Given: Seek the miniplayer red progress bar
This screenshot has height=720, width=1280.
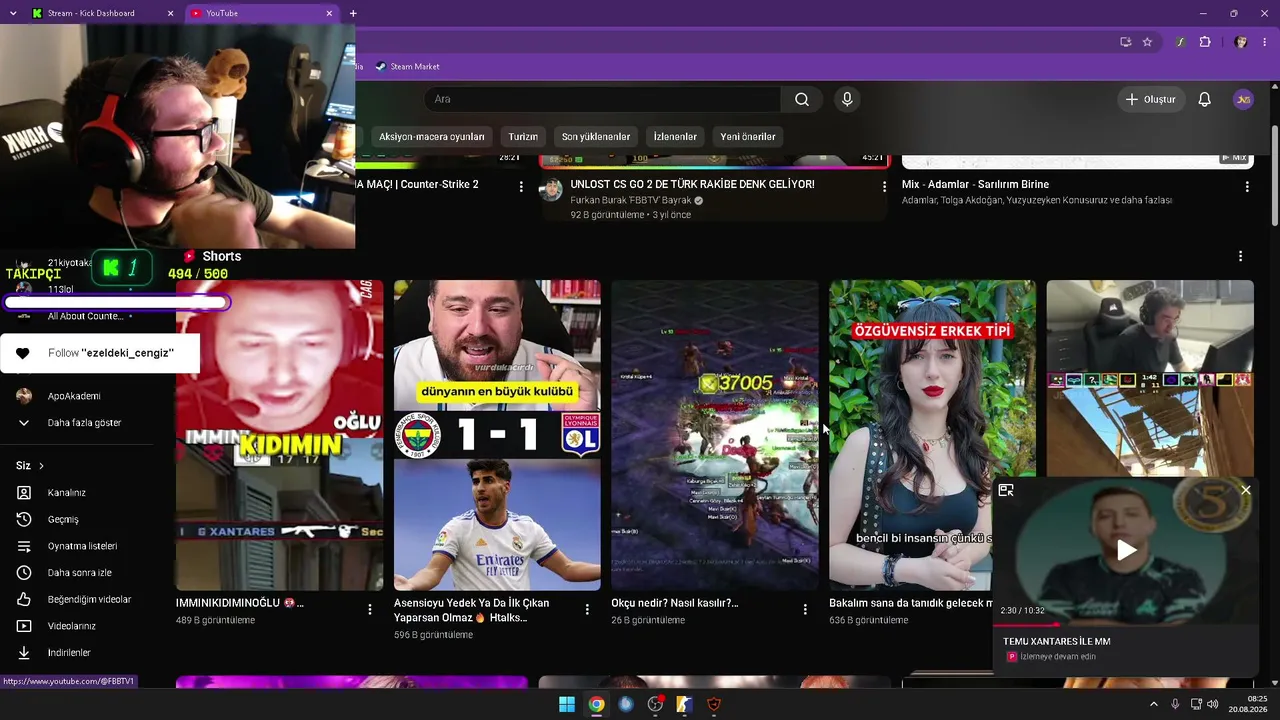Looking at the screenshot, I should (1126, 625).
